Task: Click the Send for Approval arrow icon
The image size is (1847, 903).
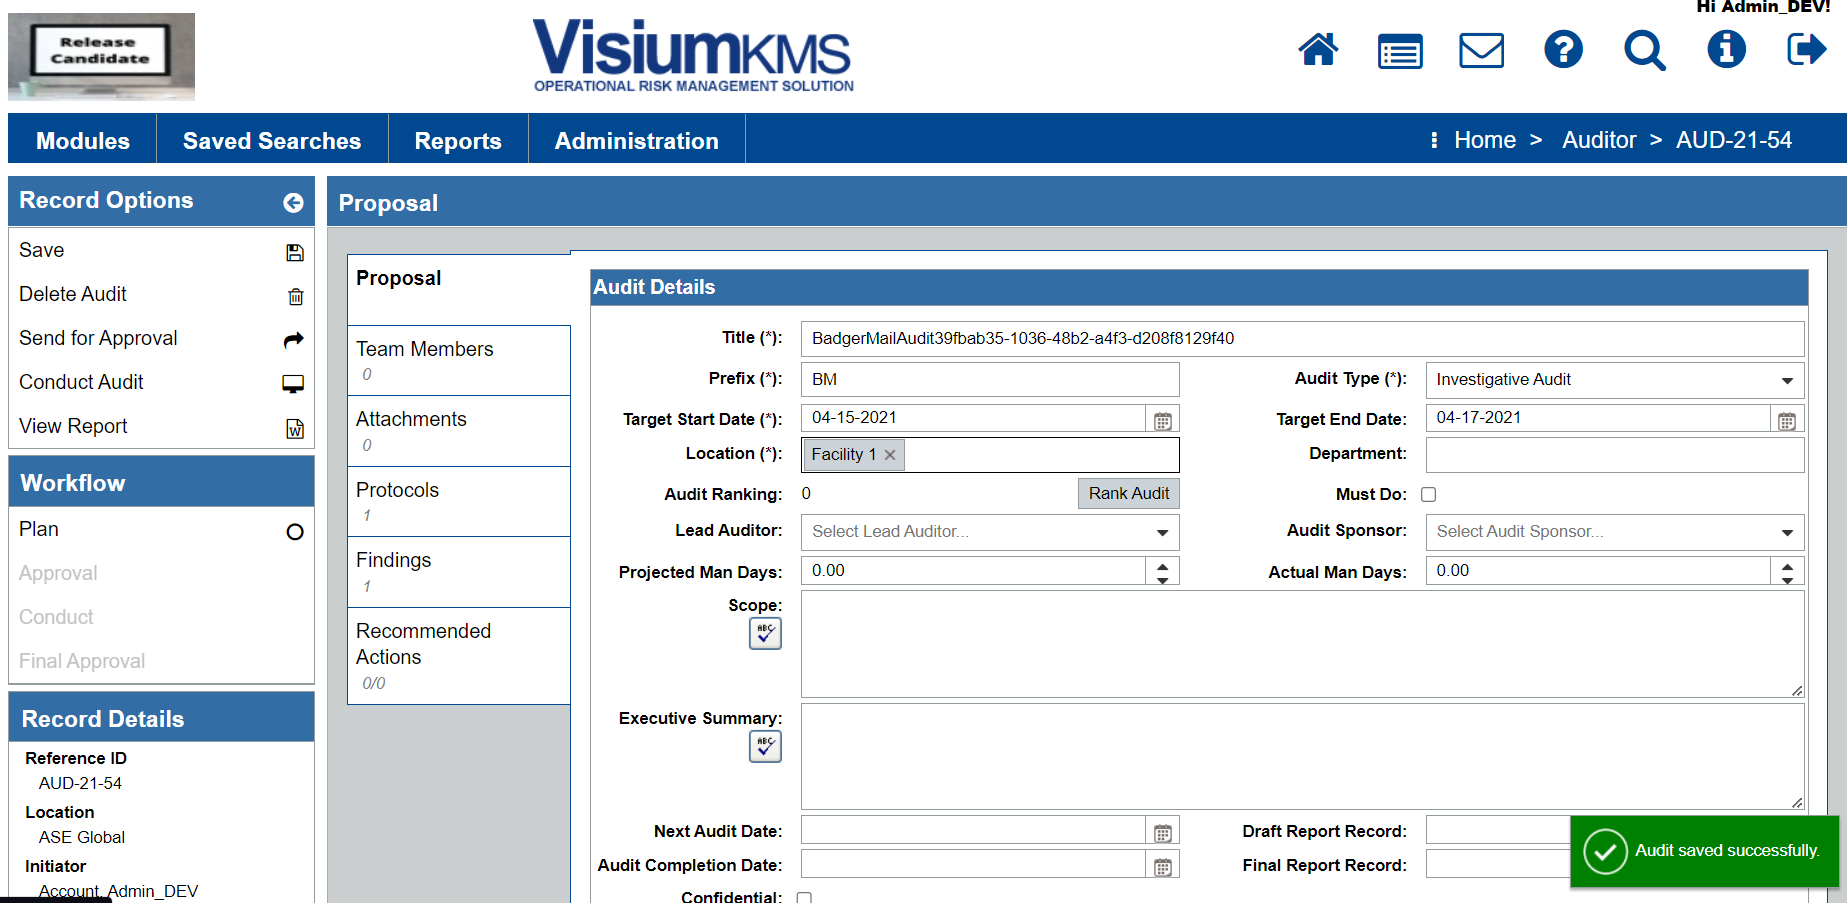Action: 294,340
